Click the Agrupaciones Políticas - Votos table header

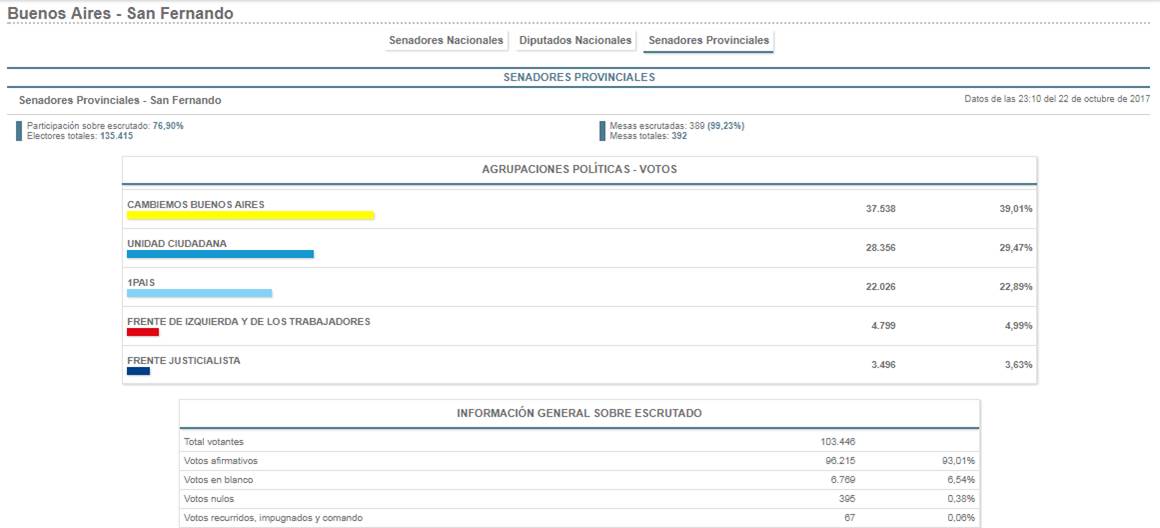[x=579, y=170]
